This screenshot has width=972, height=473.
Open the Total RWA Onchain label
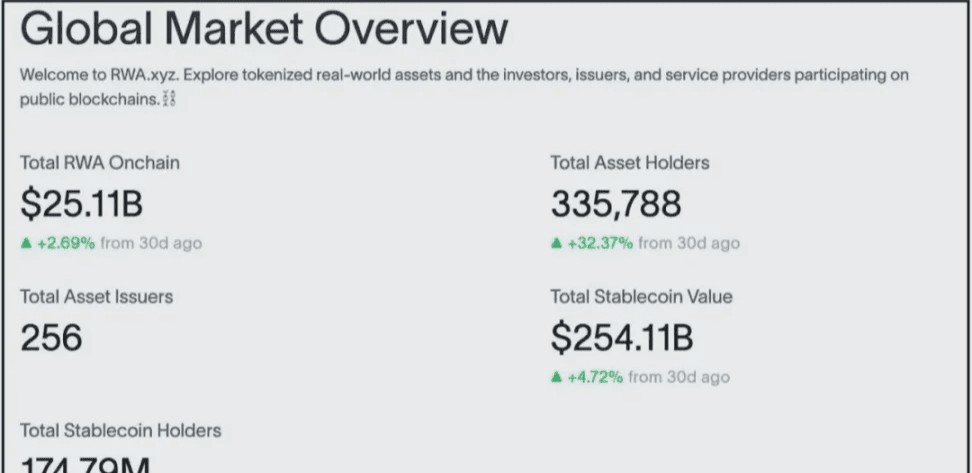click(x=100, y=163)
